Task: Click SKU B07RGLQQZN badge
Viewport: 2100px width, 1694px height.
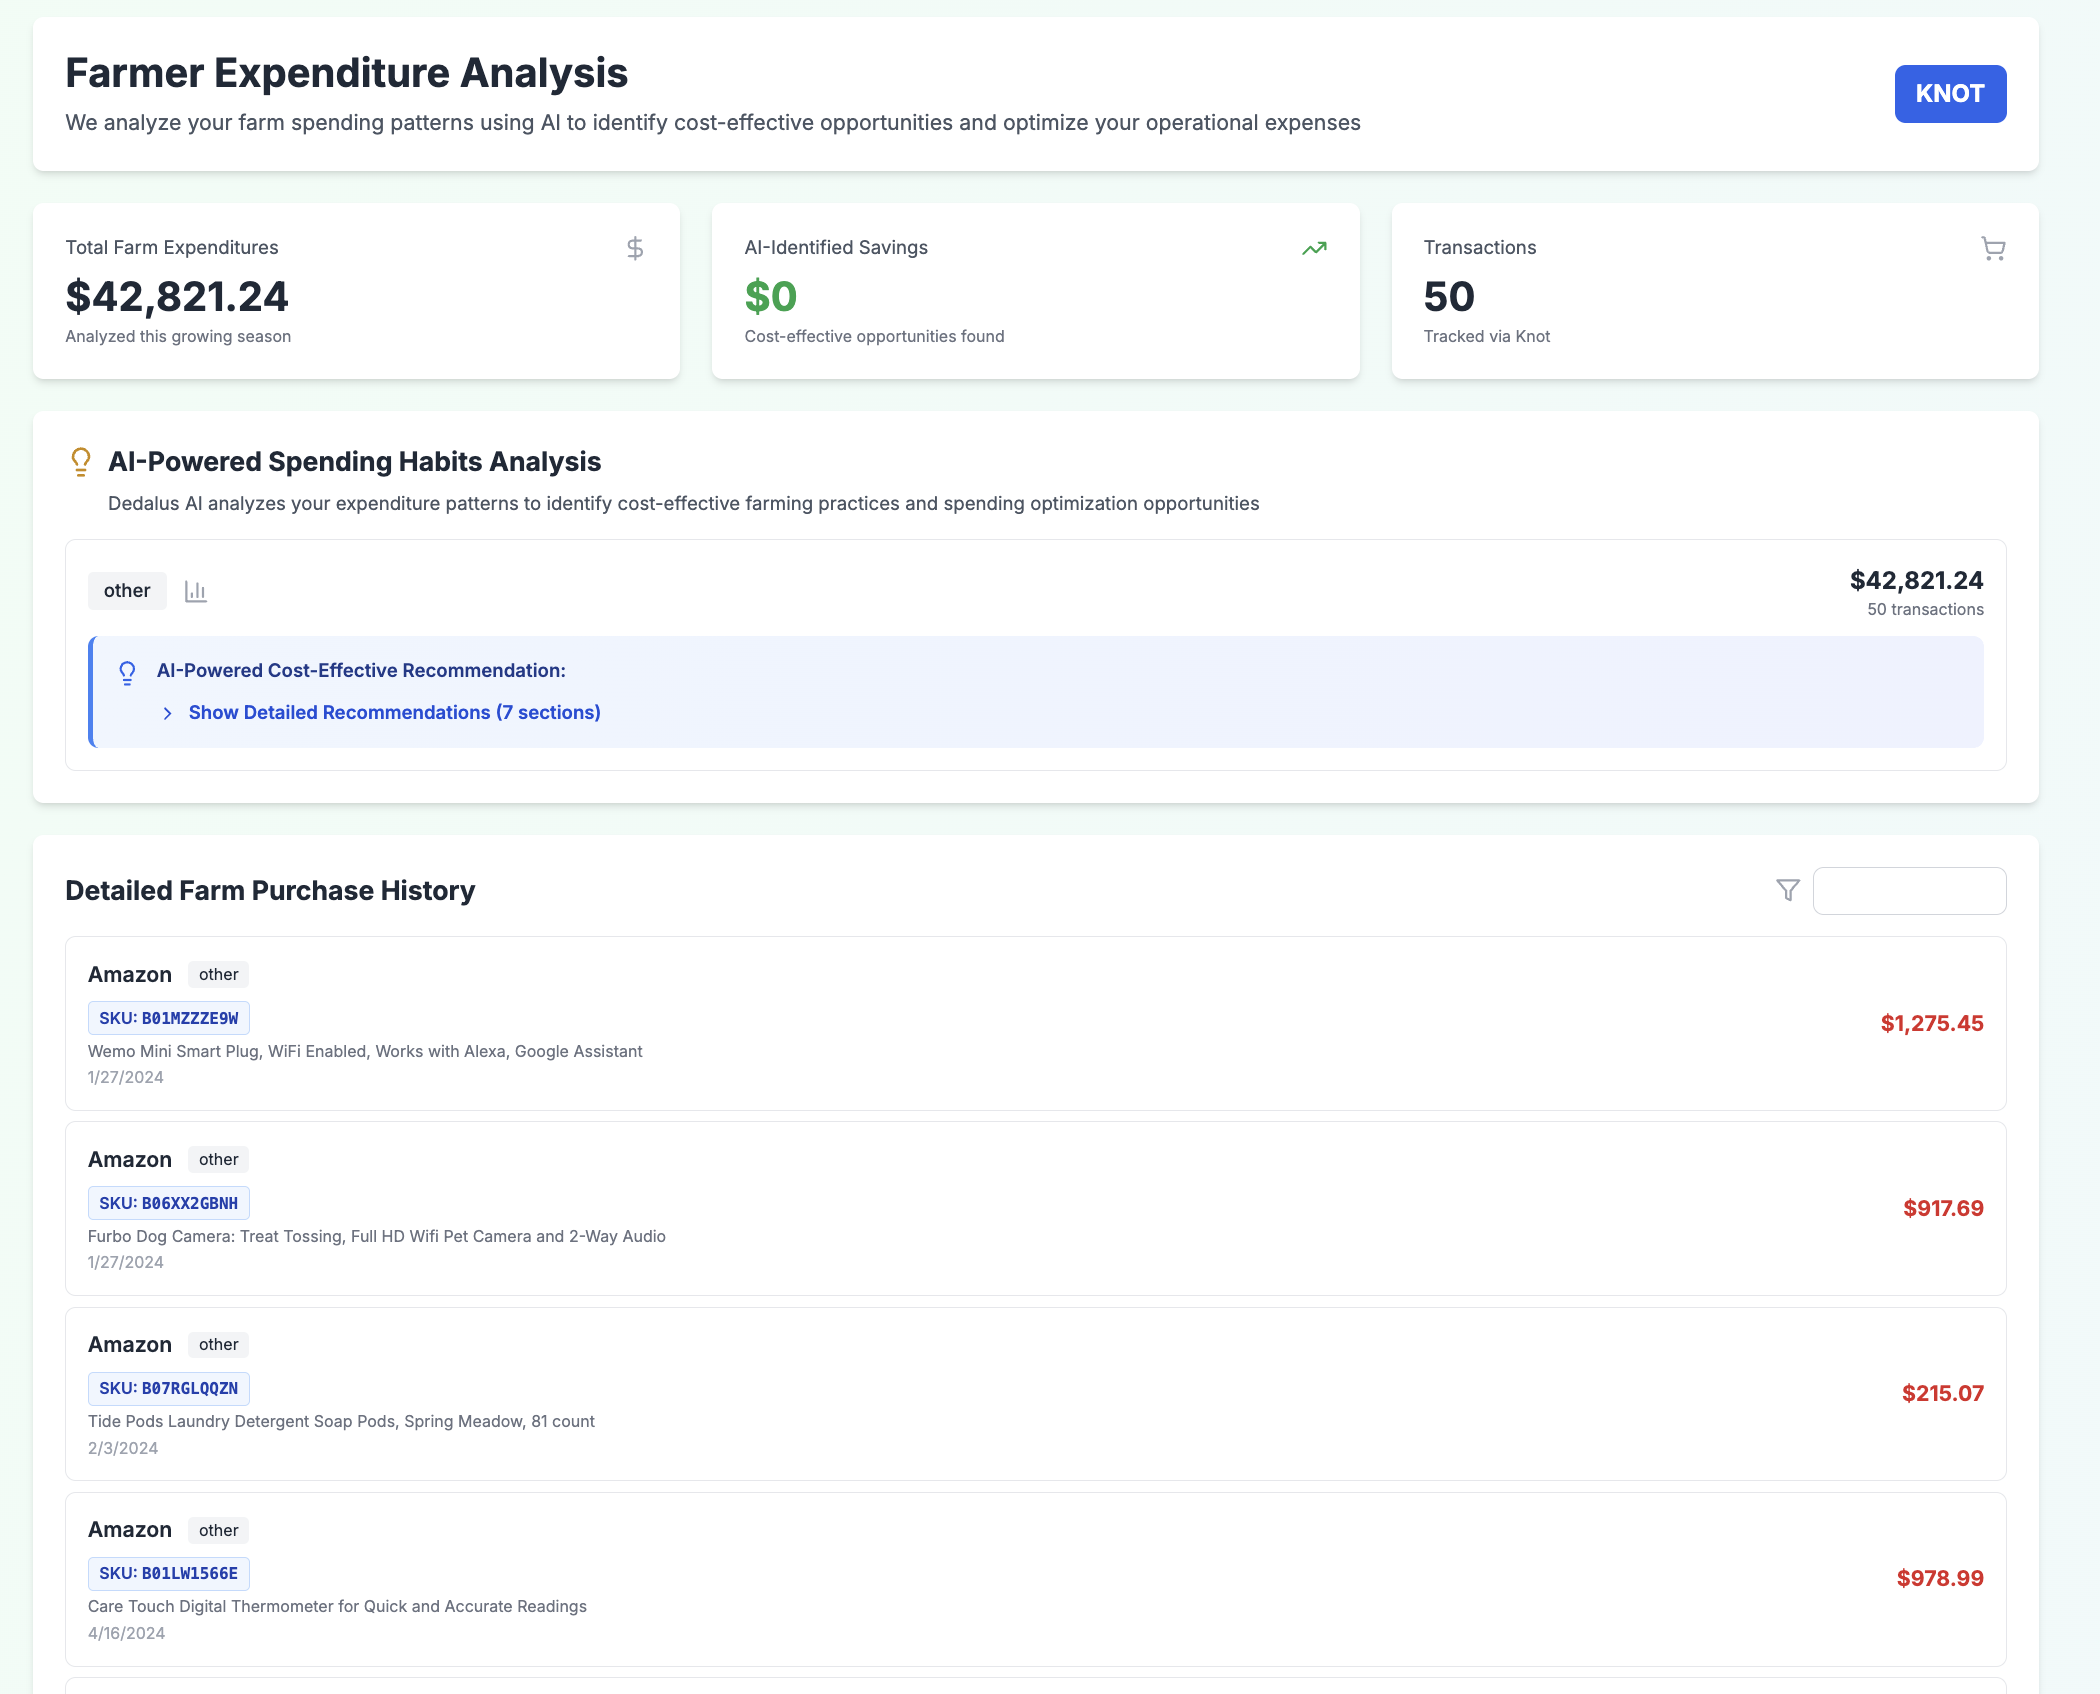Action: (x=168, y=1388)
